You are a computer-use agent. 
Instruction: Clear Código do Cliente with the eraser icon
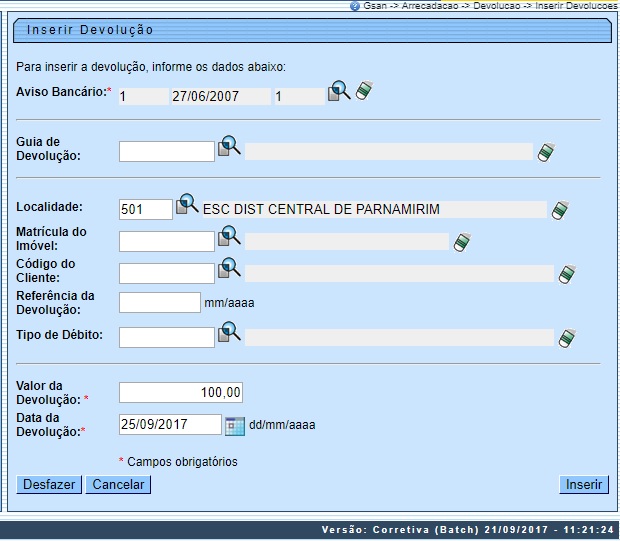tap(567, 274)
